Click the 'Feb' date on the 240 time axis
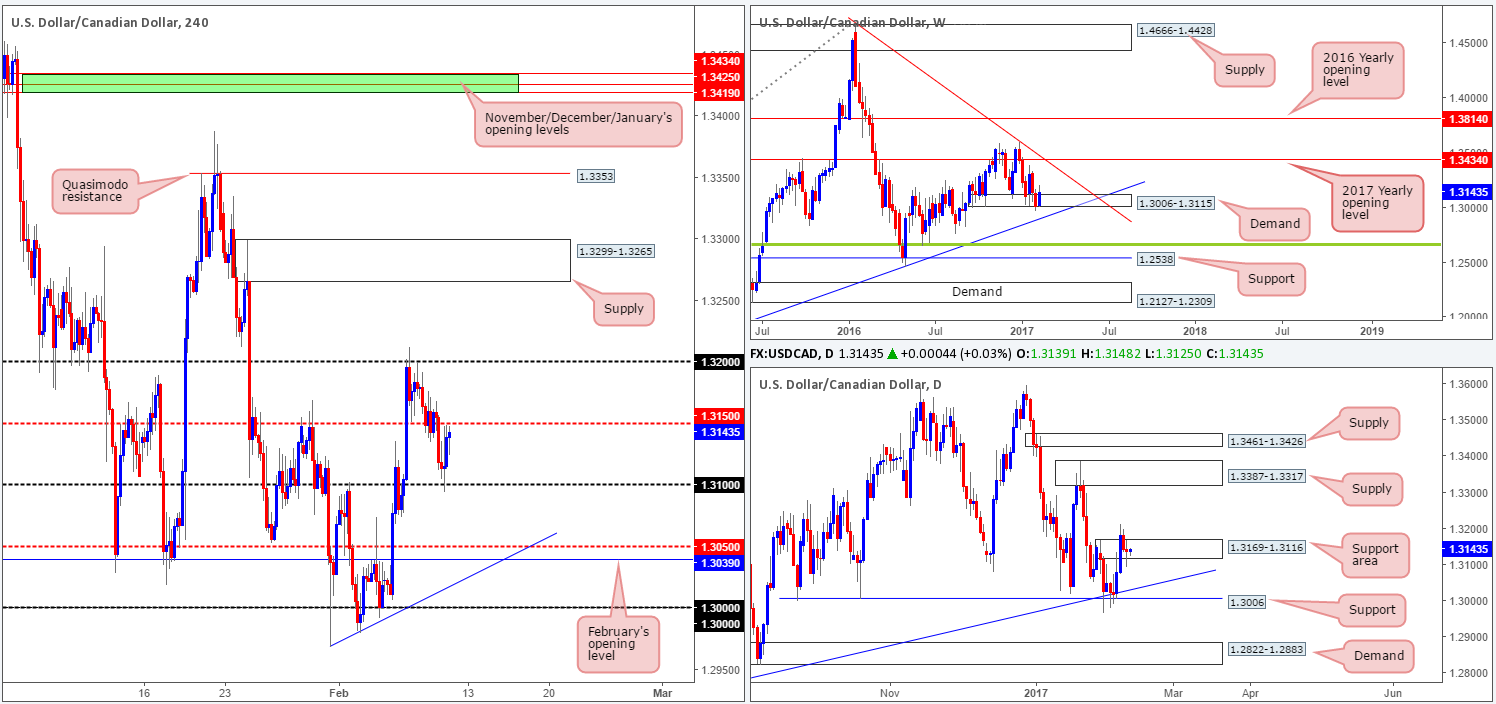This screenshot has height=704, width=1496. (341, 692)
